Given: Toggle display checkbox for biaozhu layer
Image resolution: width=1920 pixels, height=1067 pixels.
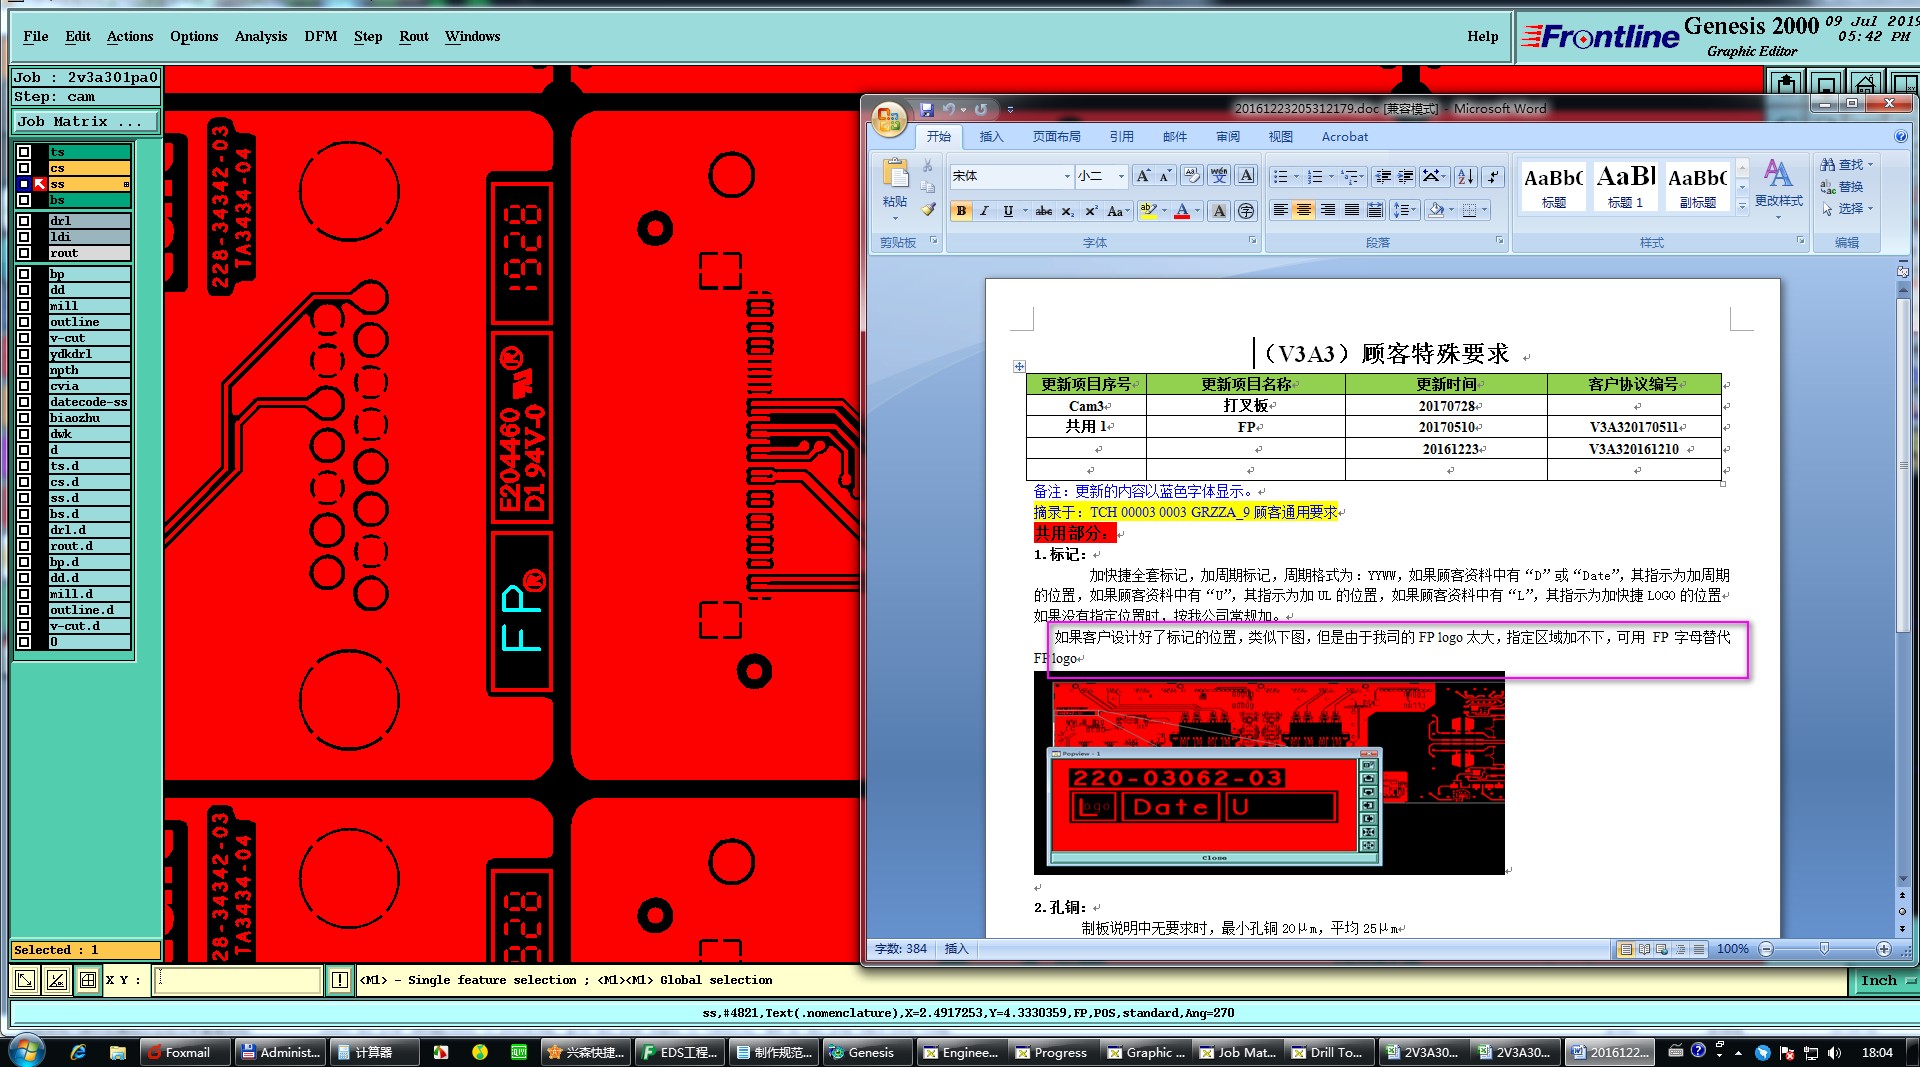Looking at the screenshot, I should click(x=24, y=418).
